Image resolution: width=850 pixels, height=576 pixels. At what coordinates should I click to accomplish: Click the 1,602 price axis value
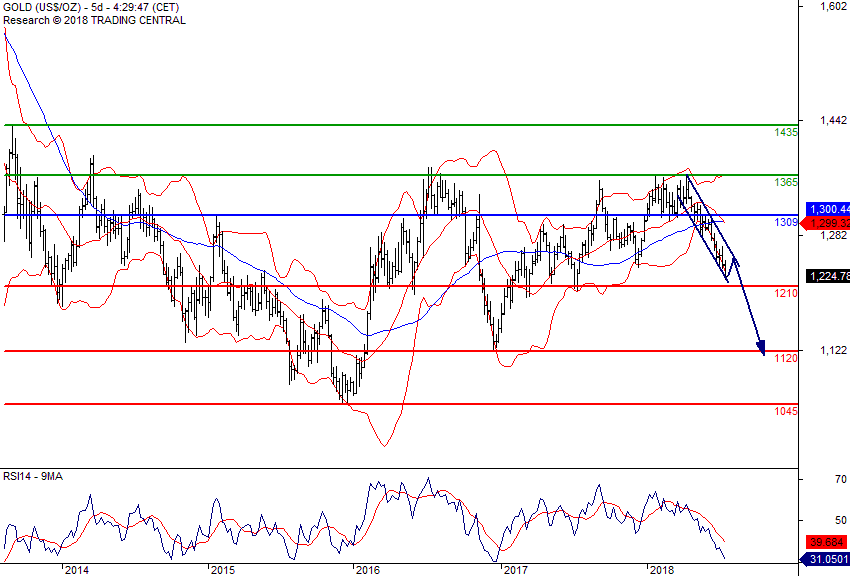coord(833,6)
